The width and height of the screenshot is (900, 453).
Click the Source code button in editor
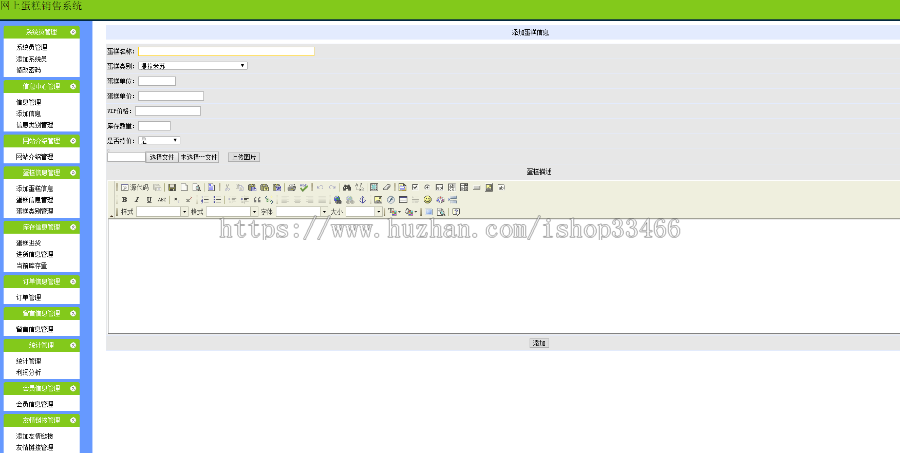(135, 187)
